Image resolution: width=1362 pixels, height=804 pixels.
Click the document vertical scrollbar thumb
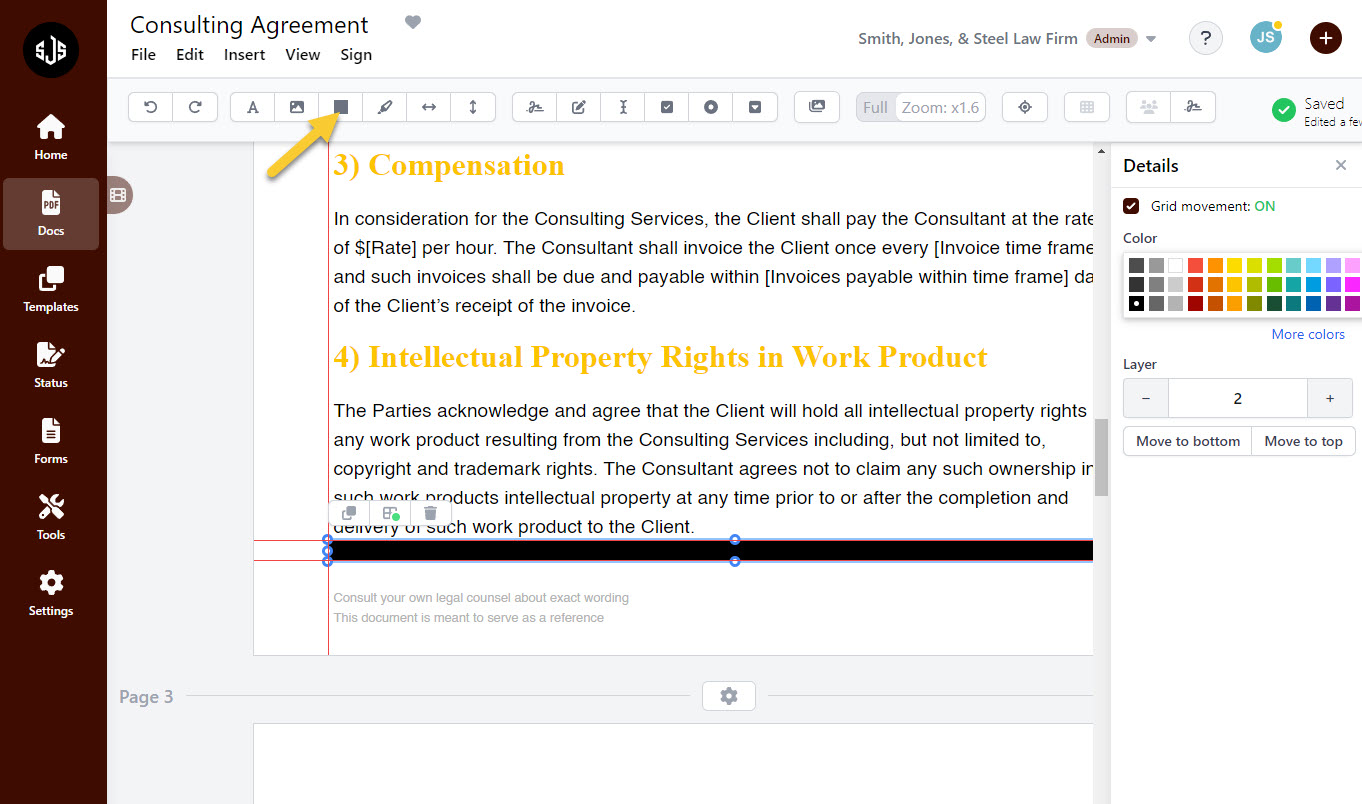1101,457
